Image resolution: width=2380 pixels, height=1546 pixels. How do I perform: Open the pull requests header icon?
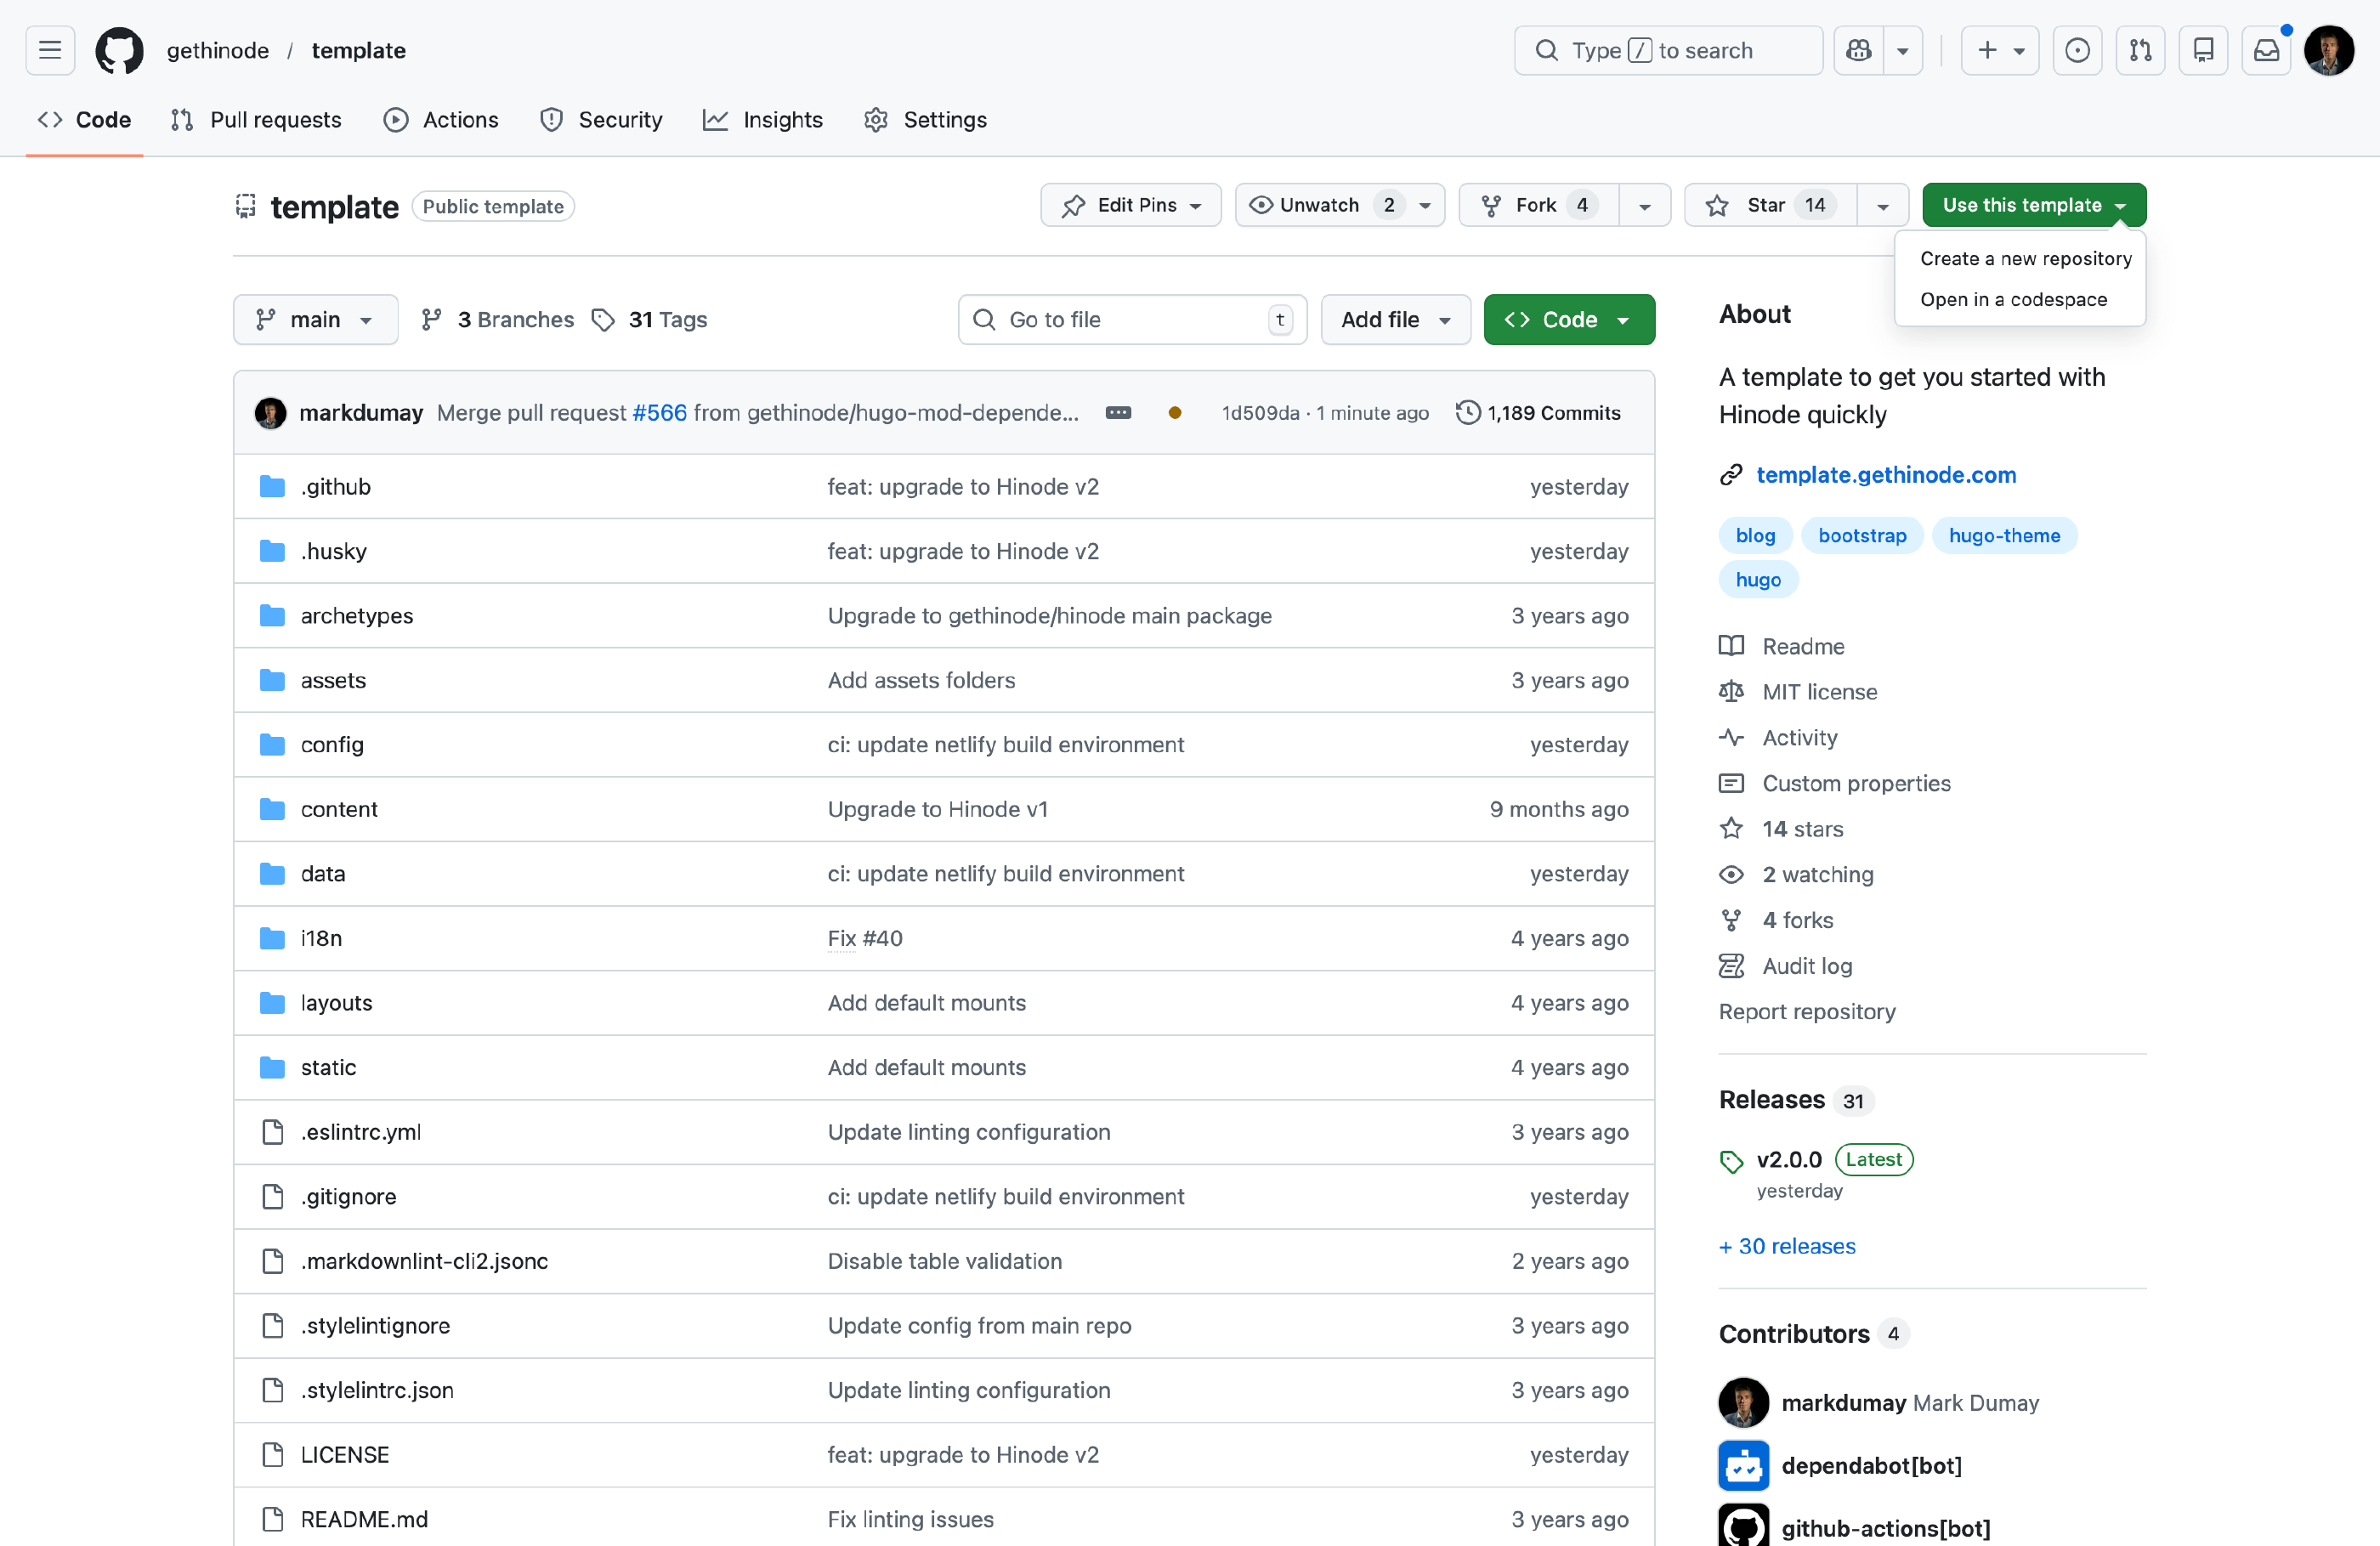pos(2140,50)
